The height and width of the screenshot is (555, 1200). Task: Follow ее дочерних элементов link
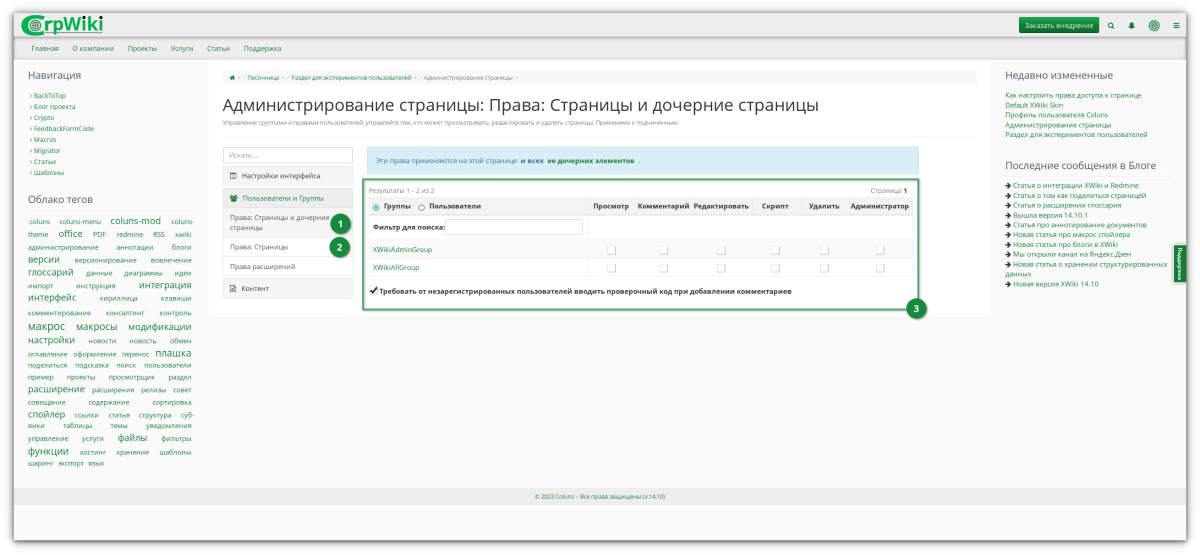590,160
